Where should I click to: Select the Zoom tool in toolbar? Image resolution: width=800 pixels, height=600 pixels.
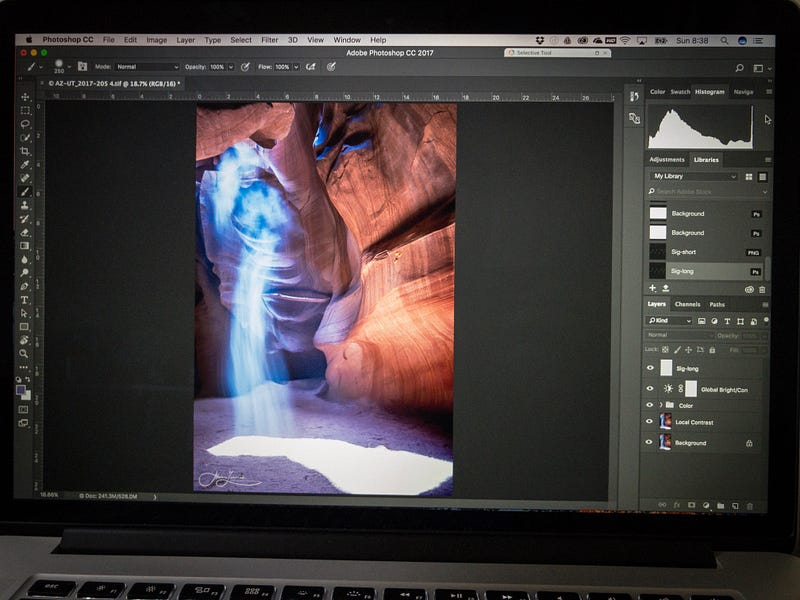coord(24,354)
